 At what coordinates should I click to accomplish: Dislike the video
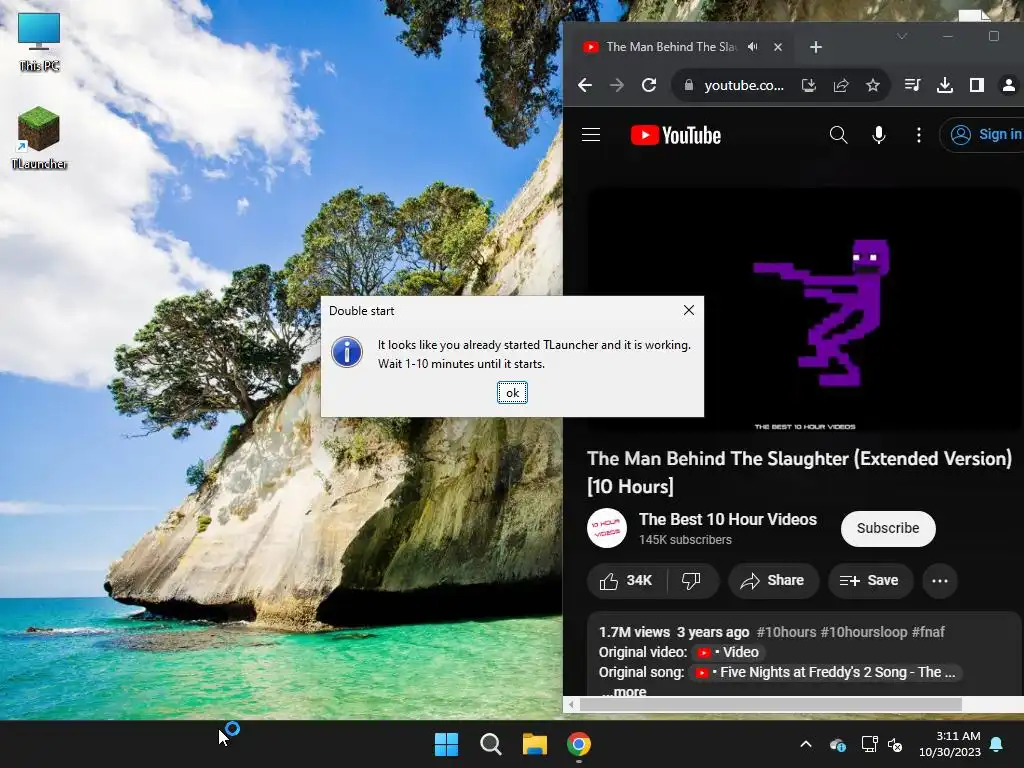click(692, 581)
